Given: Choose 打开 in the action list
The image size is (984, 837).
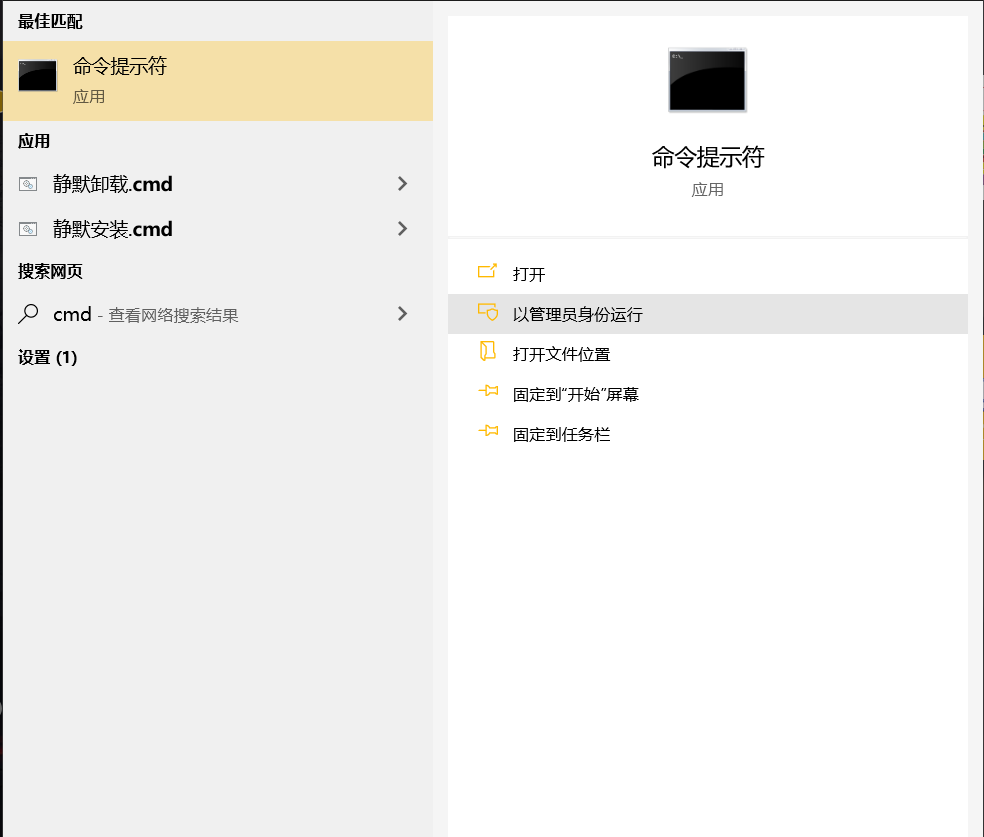Looking at the screenshot, I should click(x=708, y=274).
